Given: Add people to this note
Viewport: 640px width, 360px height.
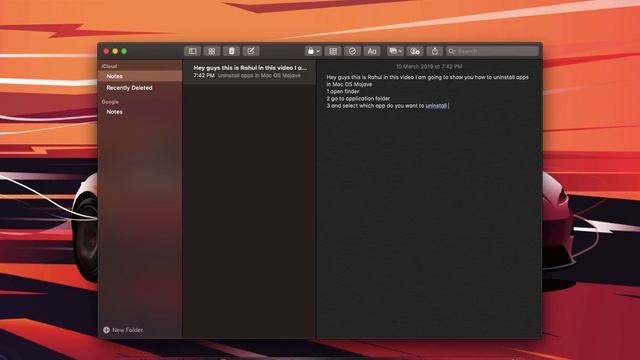Looking at the screenshot, I should click(x=415, y=51).
